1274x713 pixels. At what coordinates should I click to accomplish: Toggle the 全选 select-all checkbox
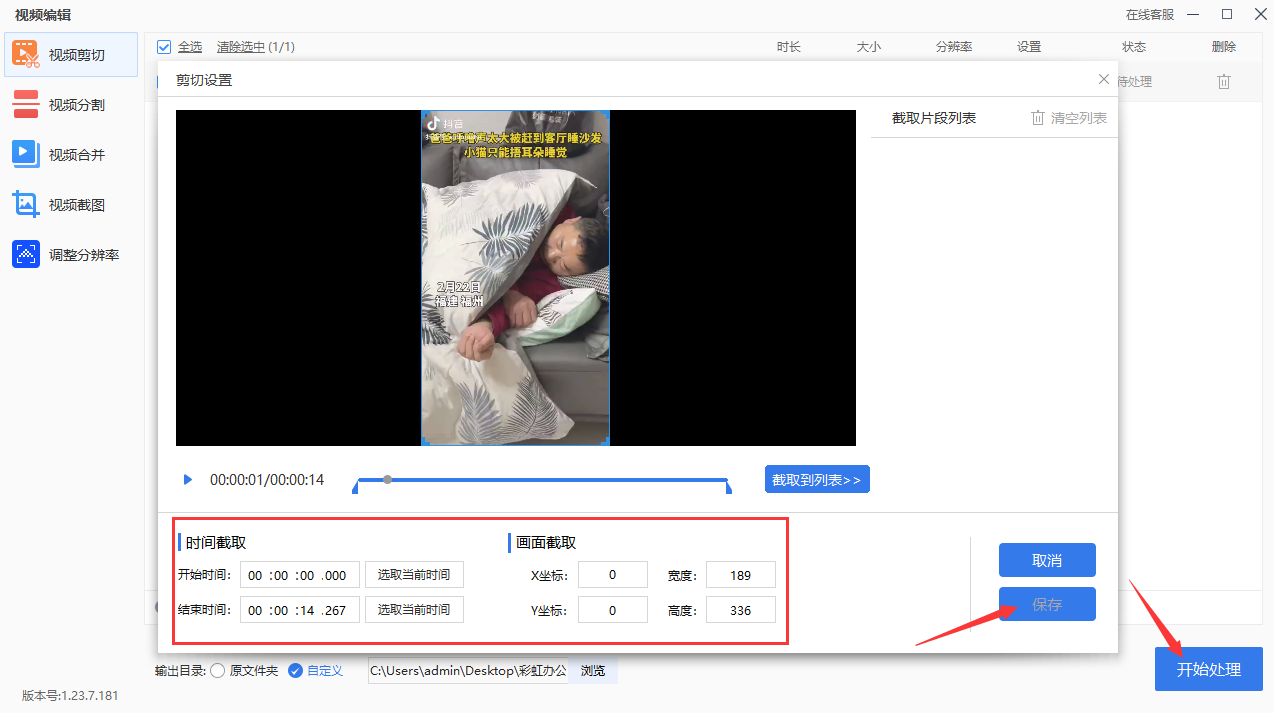(164, 47)
